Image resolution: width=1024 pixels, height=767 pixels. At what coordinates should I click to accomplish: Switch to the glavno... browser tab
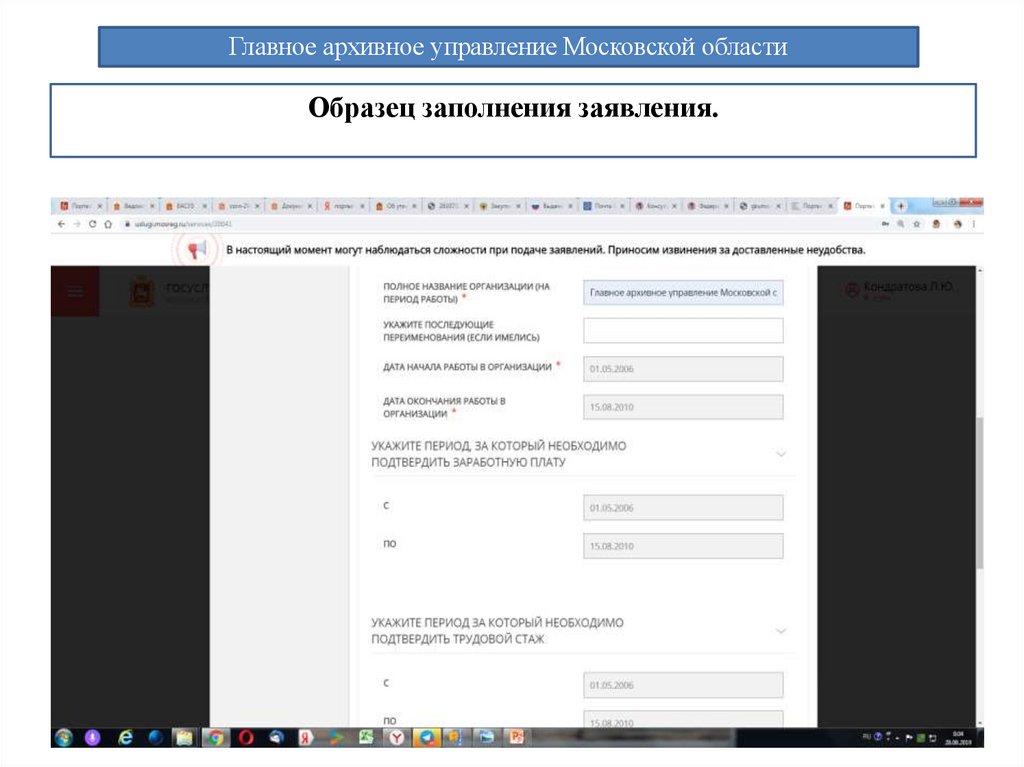(760, 206)
